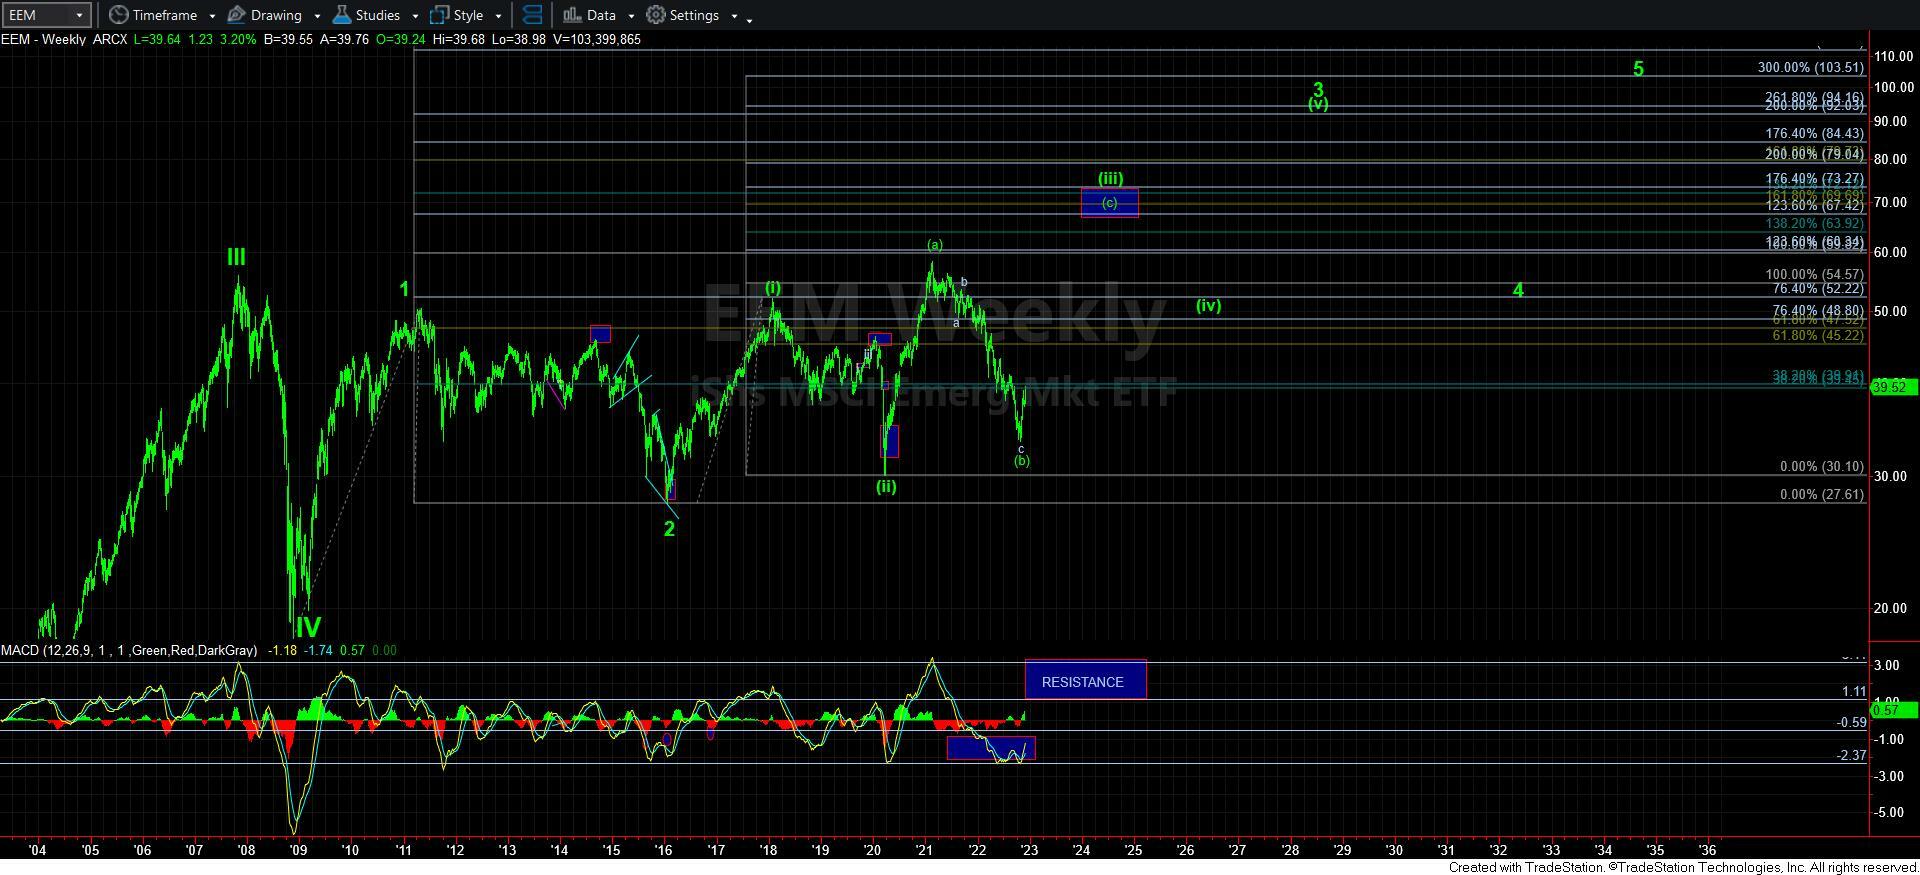Click the '261.80% (94.16)' Fibonacci level
This screenshot has height=875, width=1920.
1814,97
